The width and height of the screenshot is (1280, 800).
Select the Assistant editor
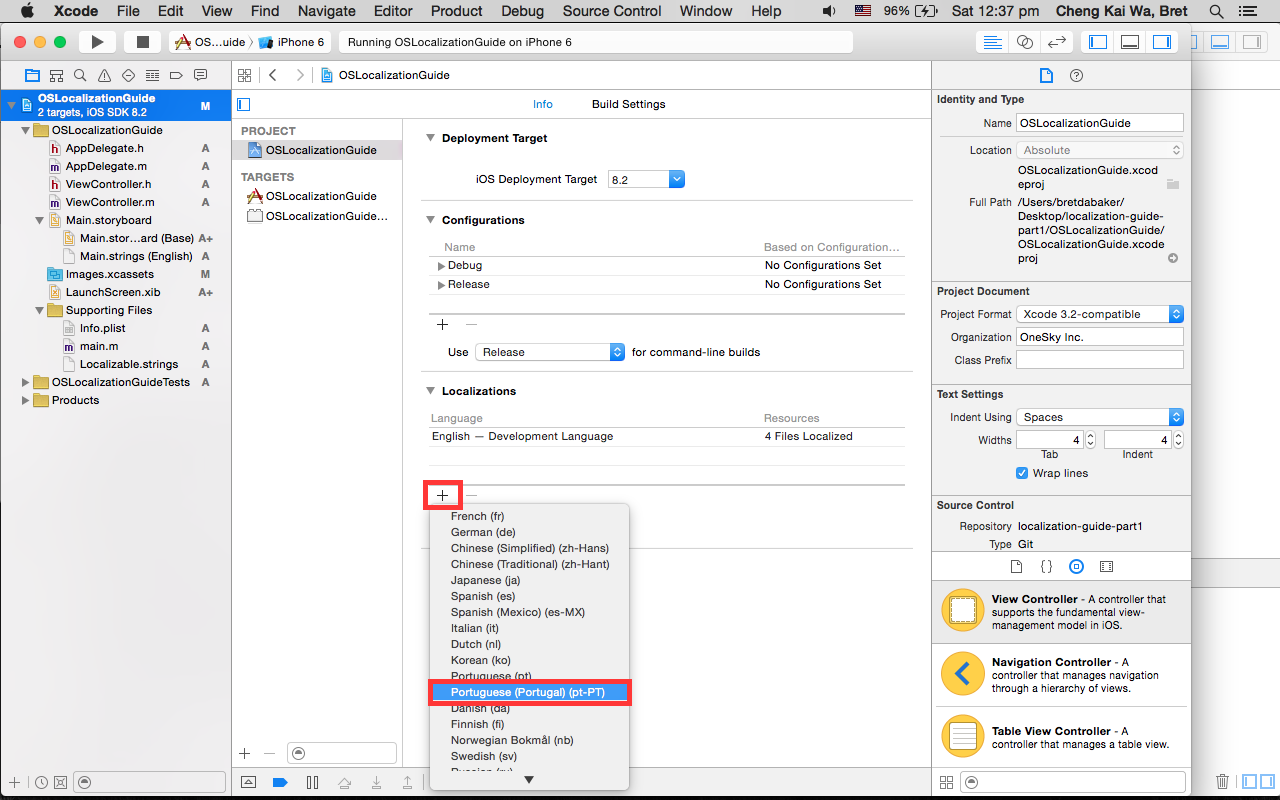1024,42
